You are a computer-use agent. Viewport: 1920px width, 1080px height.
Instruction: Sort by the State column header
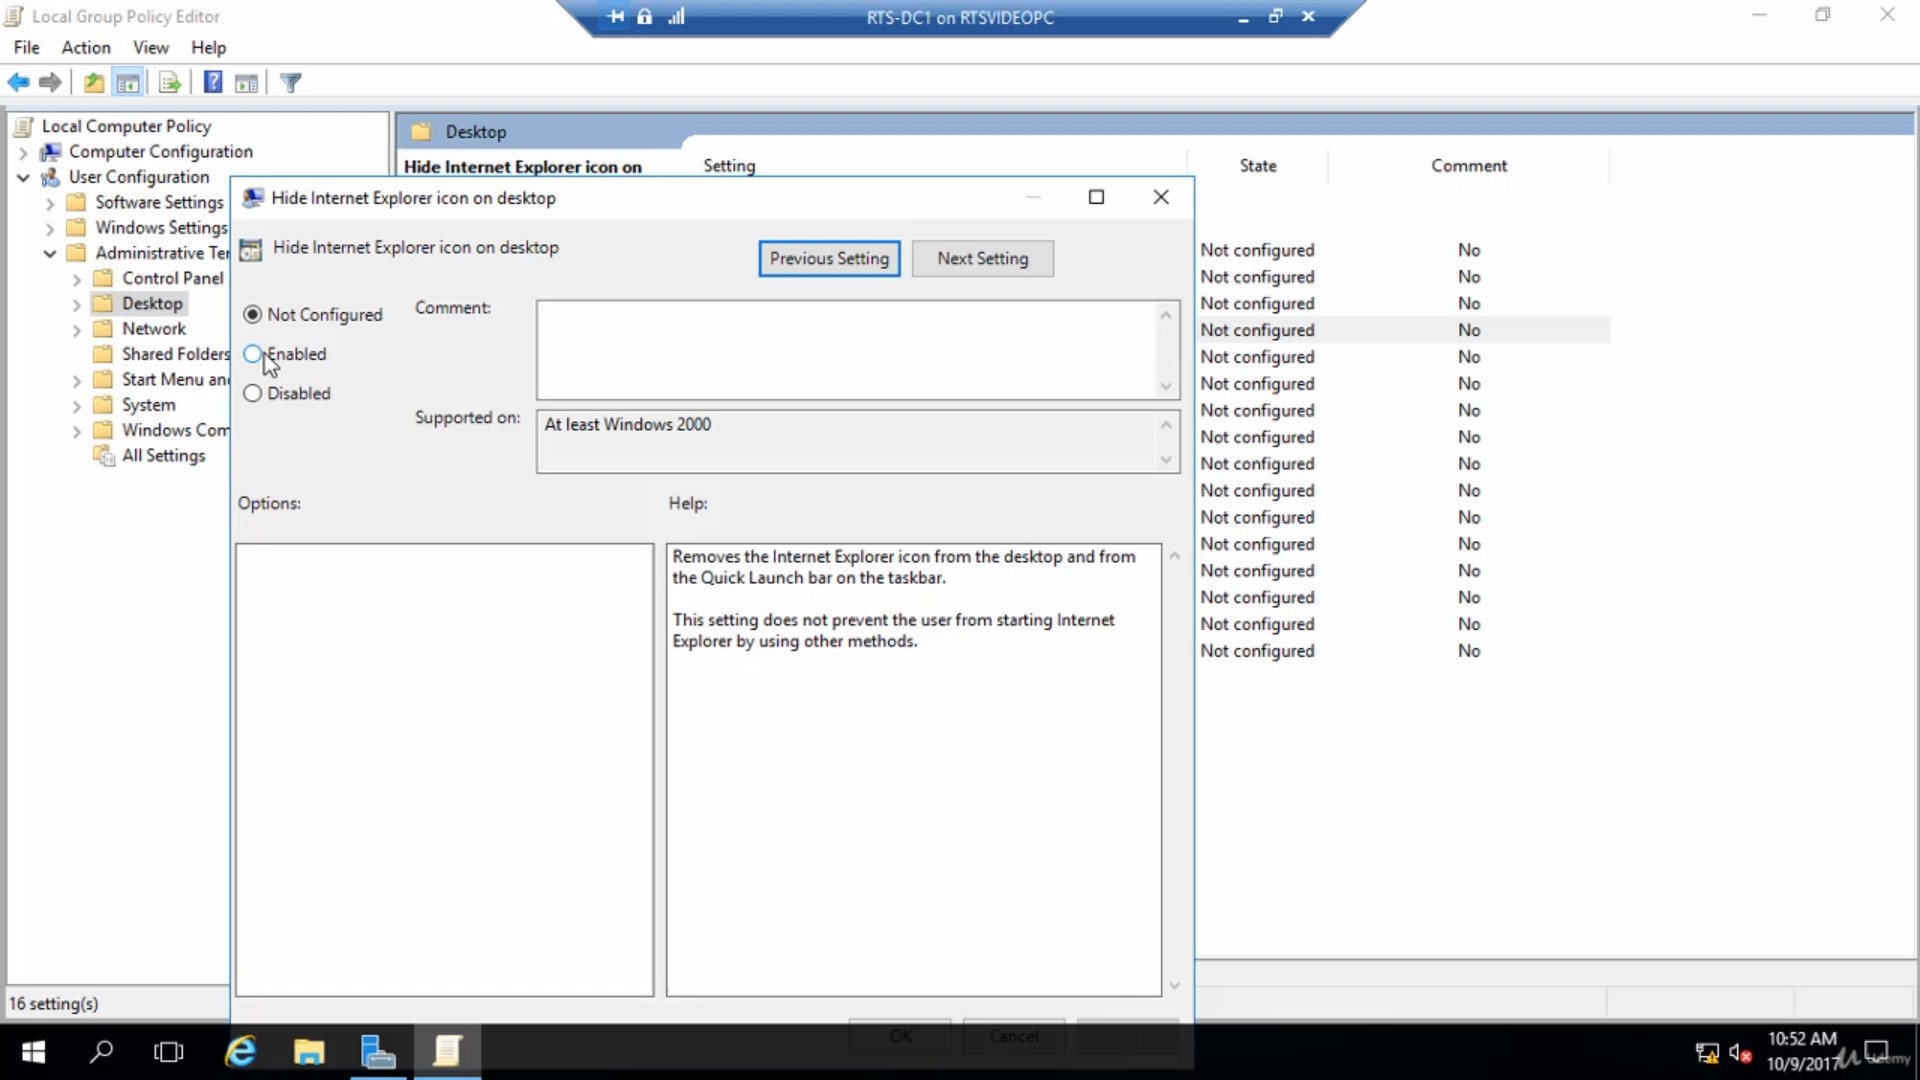[x=1258, y=166]
